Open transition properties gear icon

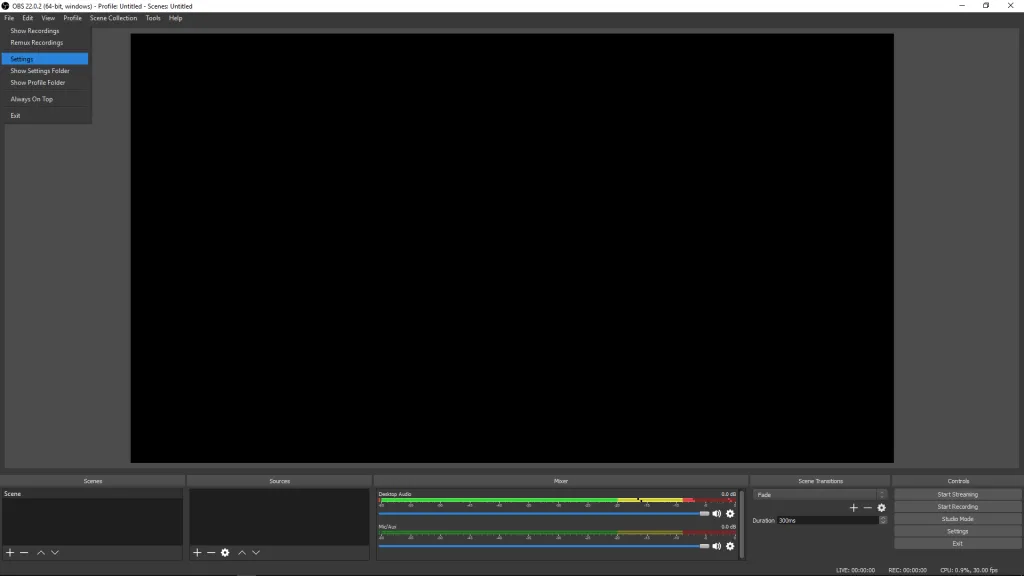tap(881, 508)
